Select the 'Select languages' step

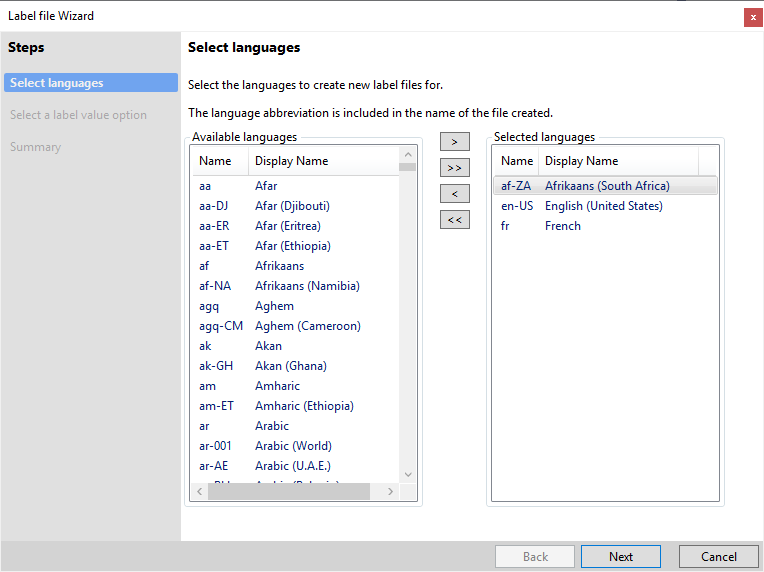[90, 83]
